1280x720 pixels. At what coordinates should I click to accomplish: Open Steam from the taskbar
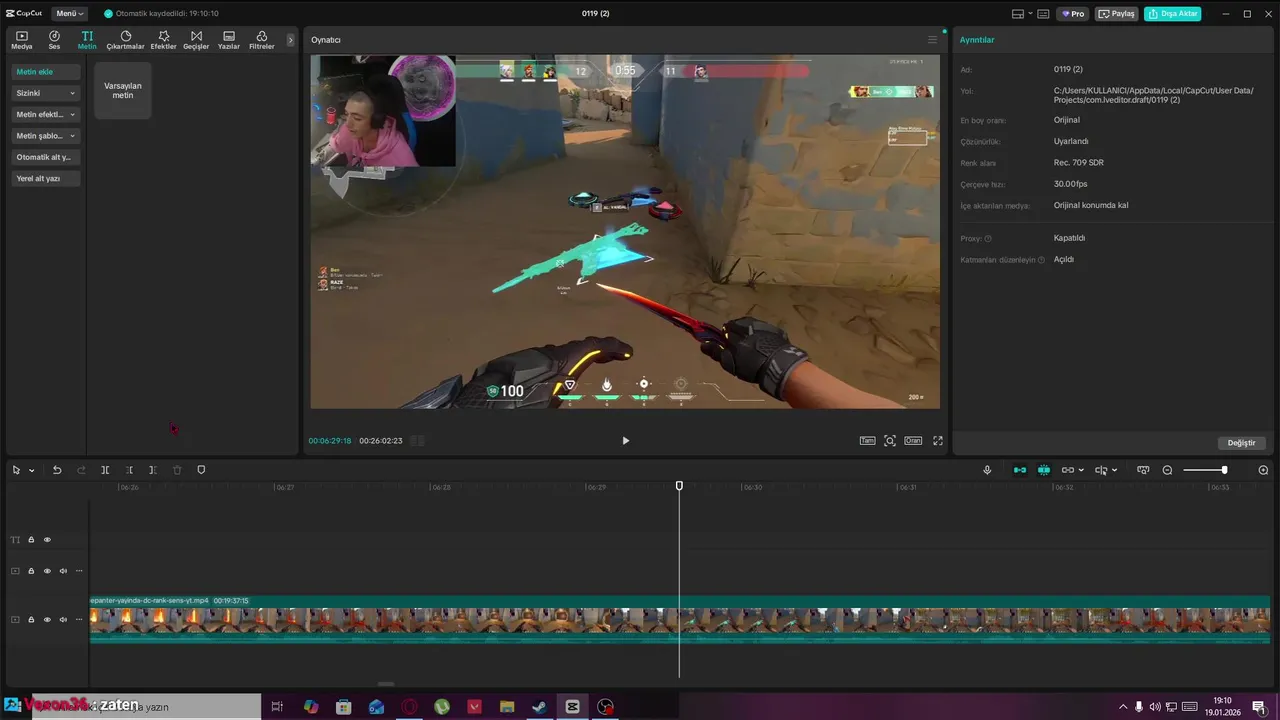(539, 707)
